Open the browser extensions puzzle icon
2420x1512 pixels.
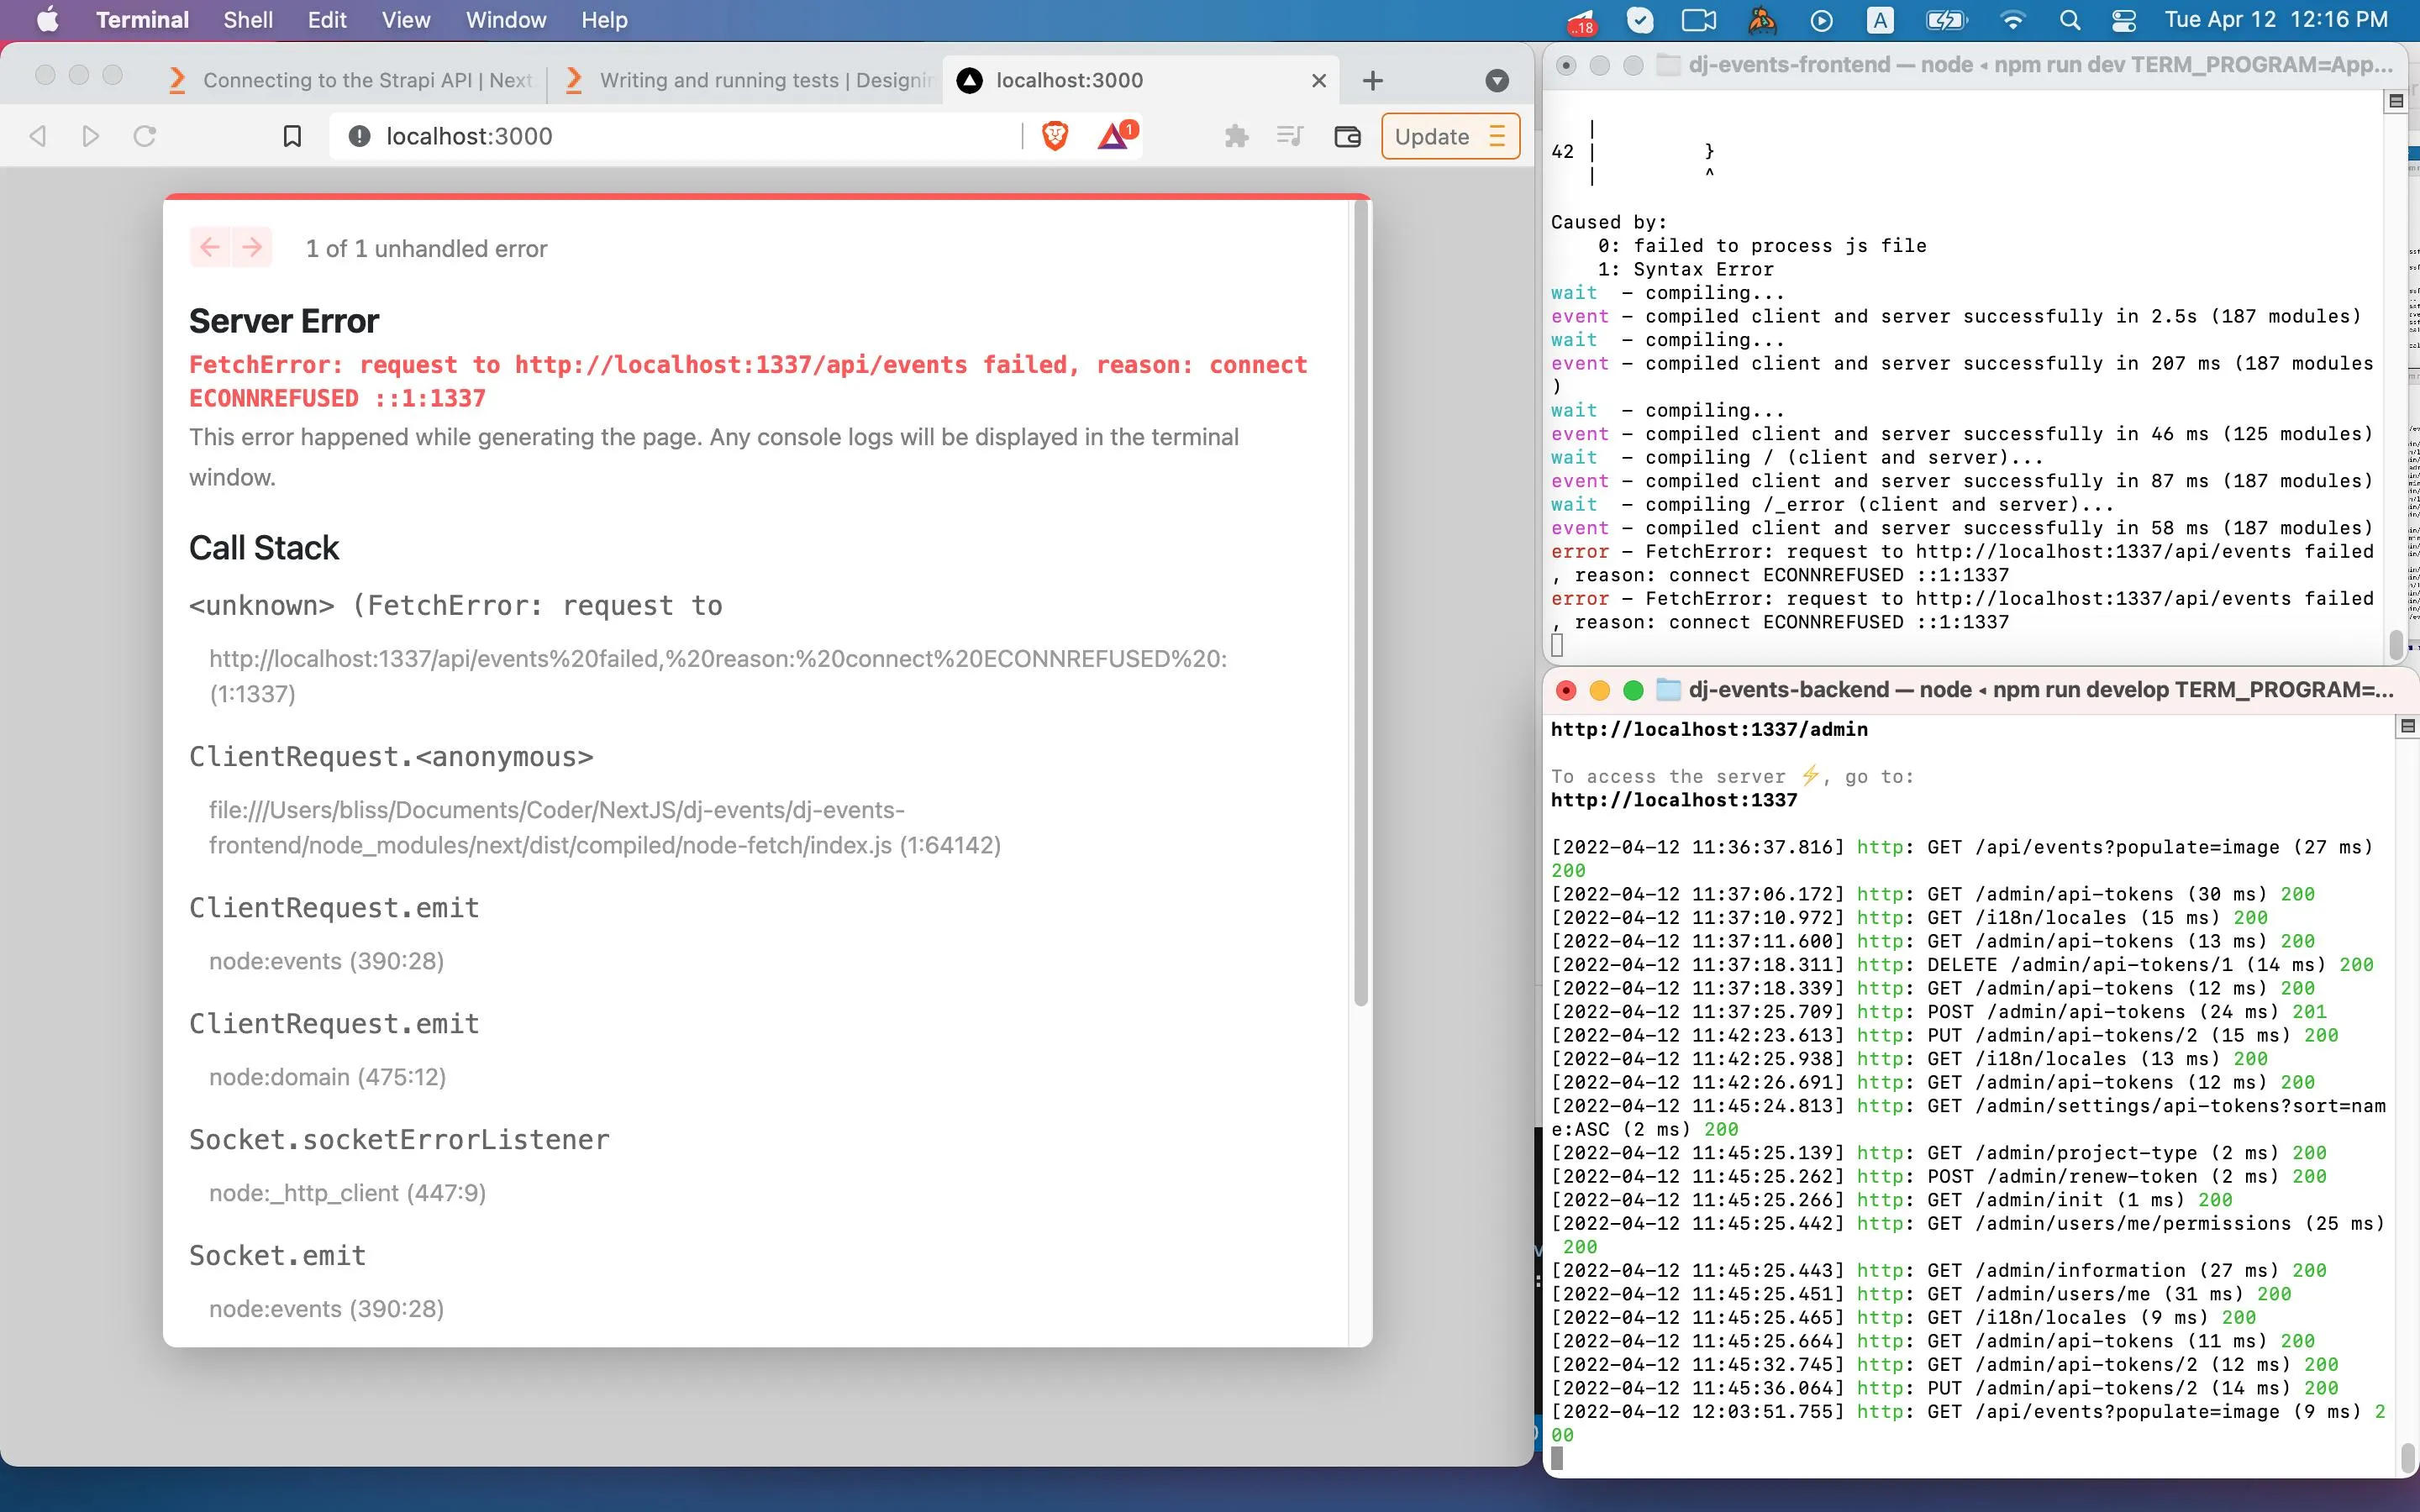[x=1236, y=136]
